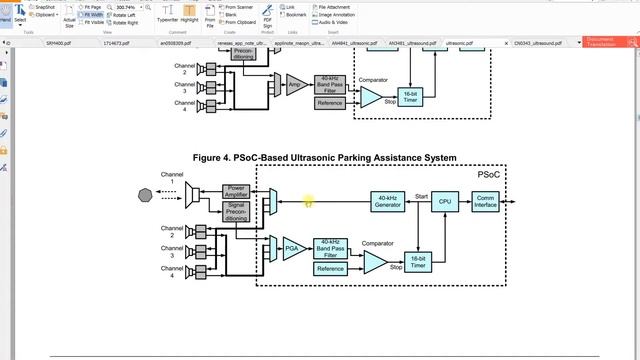Open the document tab list dropdown
Image resolution: width=640 pixels, height=360 pixels.
pyautogui.click(x=579, y=42)
